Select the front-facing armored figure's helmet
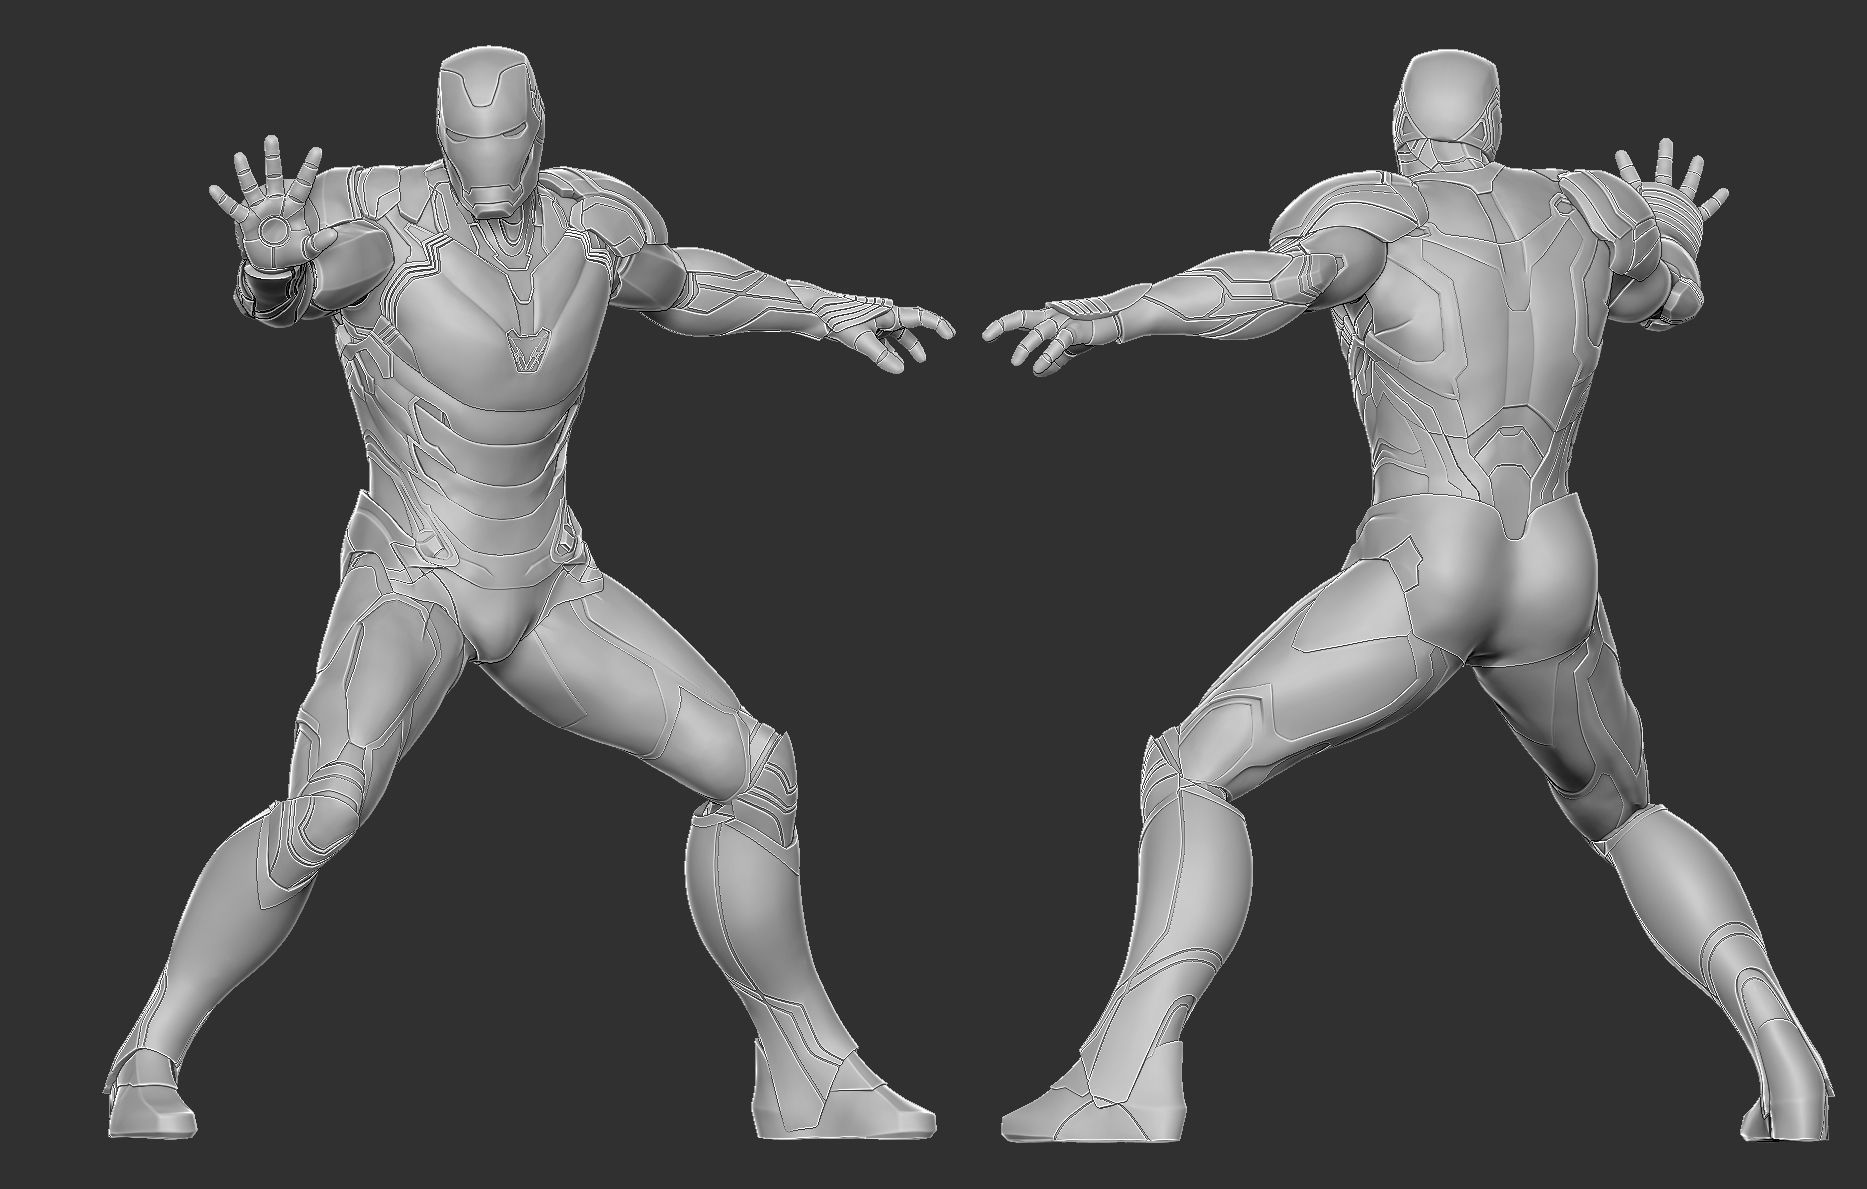This screenshot has height=1189, width=1867. click(x=492, y=131)
